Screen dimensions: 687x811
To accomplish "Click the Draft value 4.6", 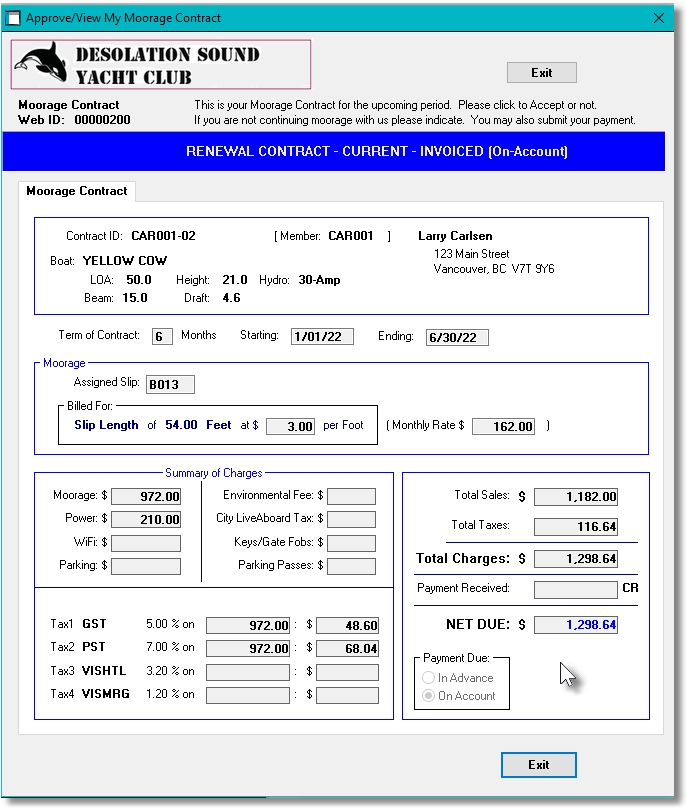I will point(231,298).
